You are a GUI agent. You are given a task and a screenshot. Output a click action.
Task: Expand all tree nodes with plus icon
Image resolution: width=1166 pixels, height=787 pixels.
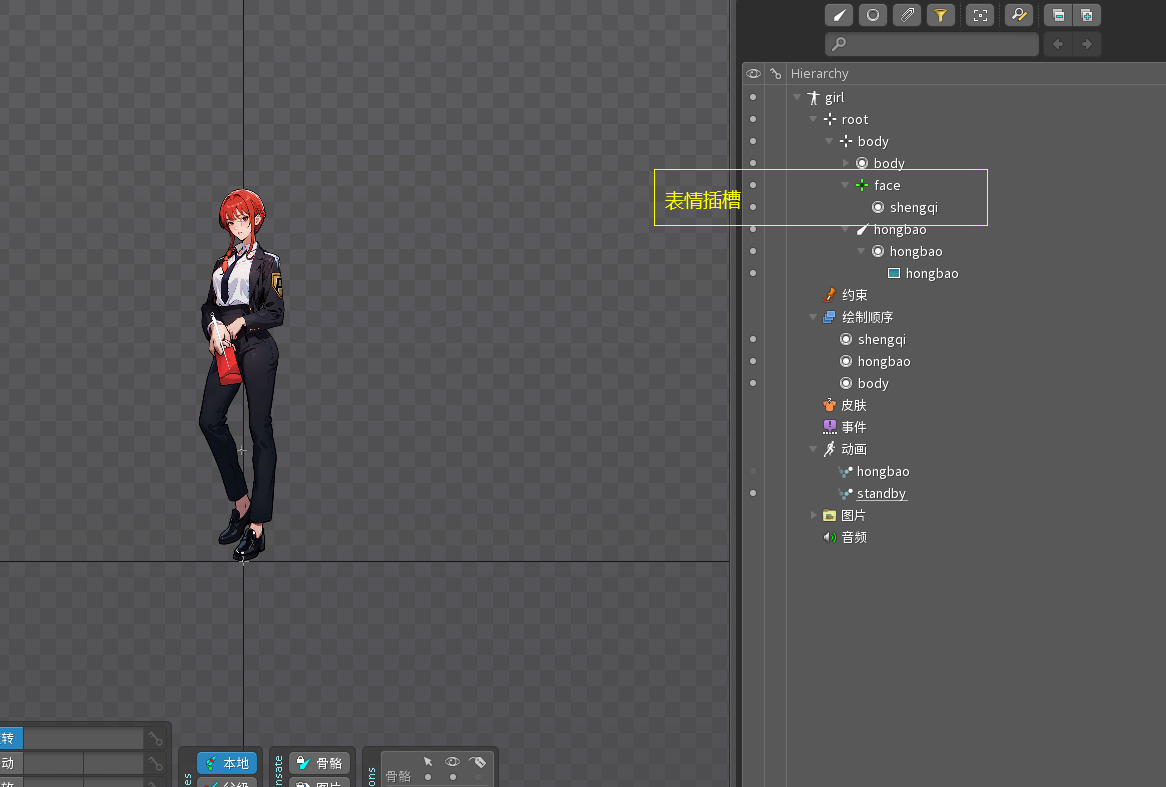(x=1086, y=15)
